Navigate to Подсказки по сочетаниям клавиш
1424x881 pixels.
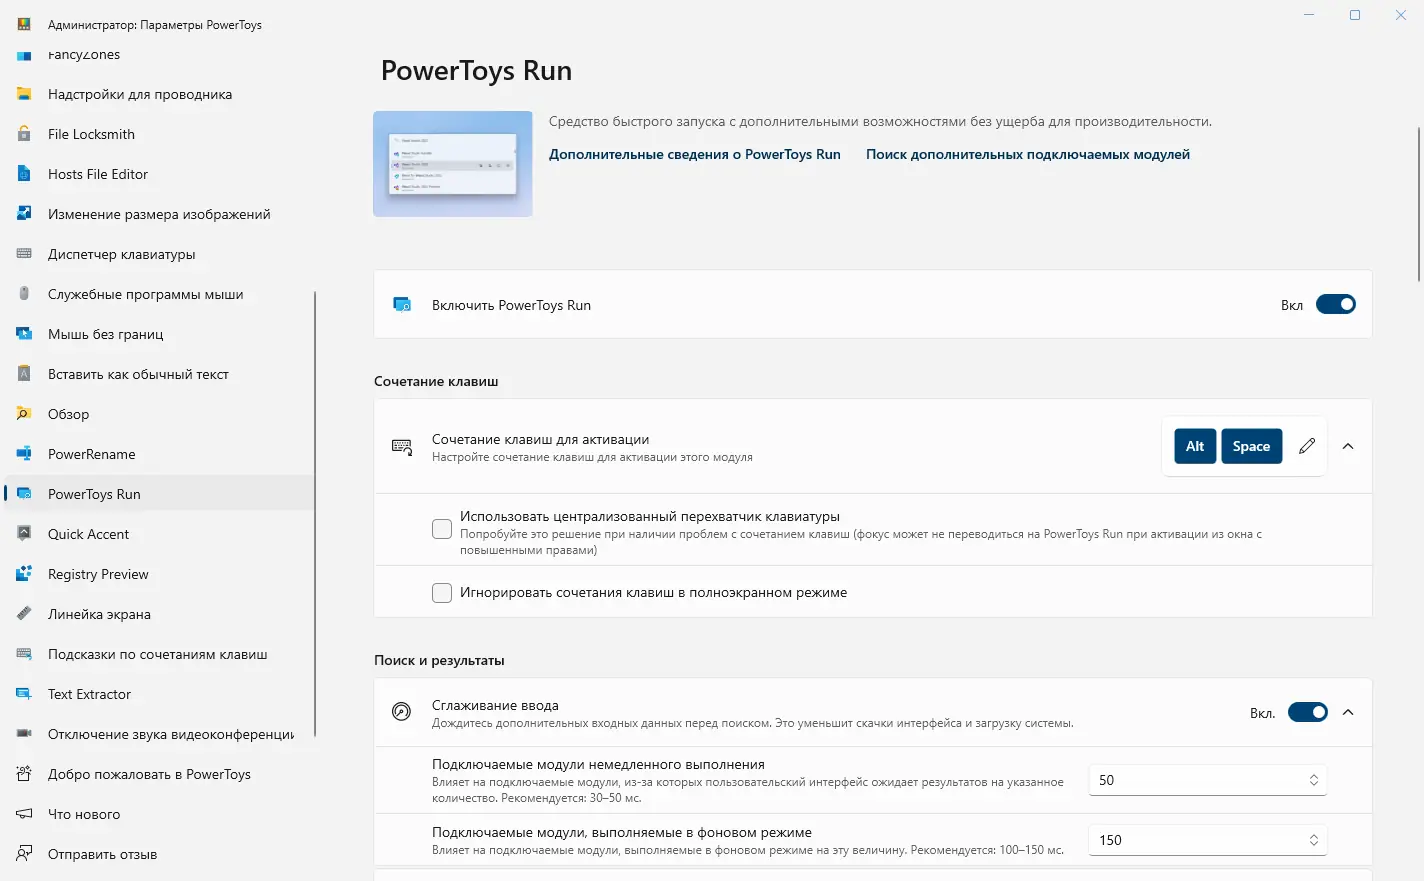(160, 654)
